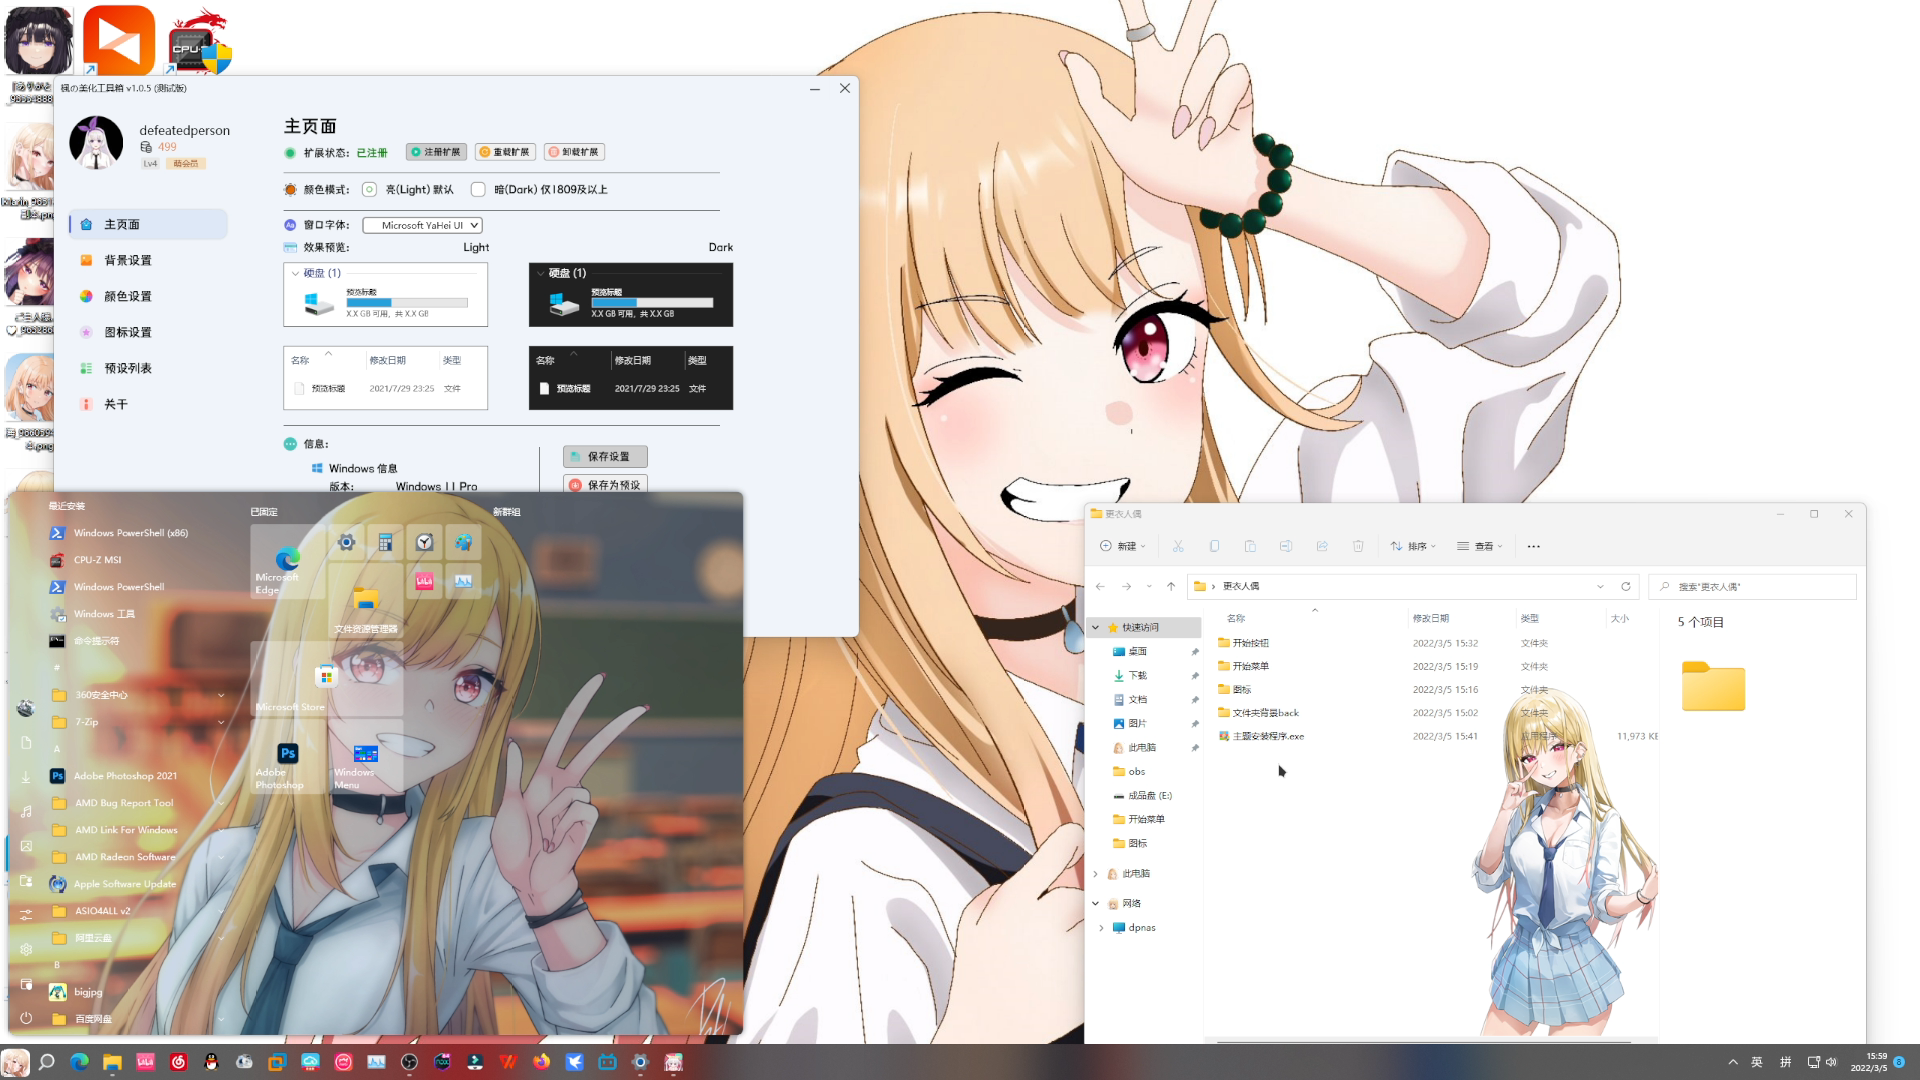
Task: Open the 窗口字体 Microsoft YaHei UI dropdown
Action: tap(422, 225)
